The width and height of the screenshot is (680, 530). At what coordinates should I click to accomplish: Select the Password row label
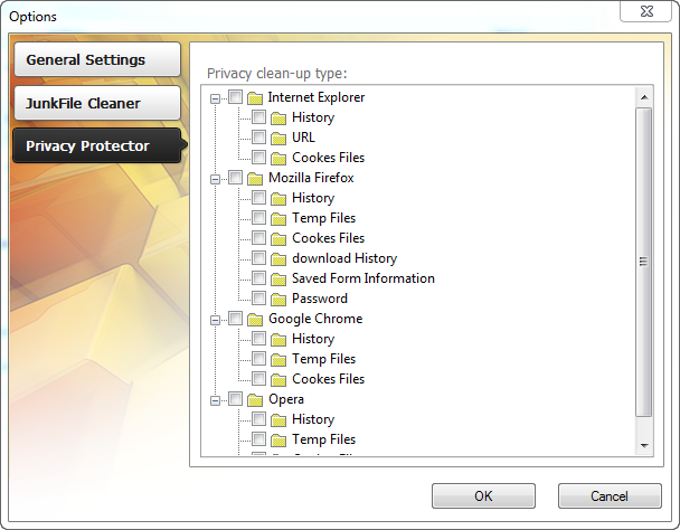click(x=320, y=298)
